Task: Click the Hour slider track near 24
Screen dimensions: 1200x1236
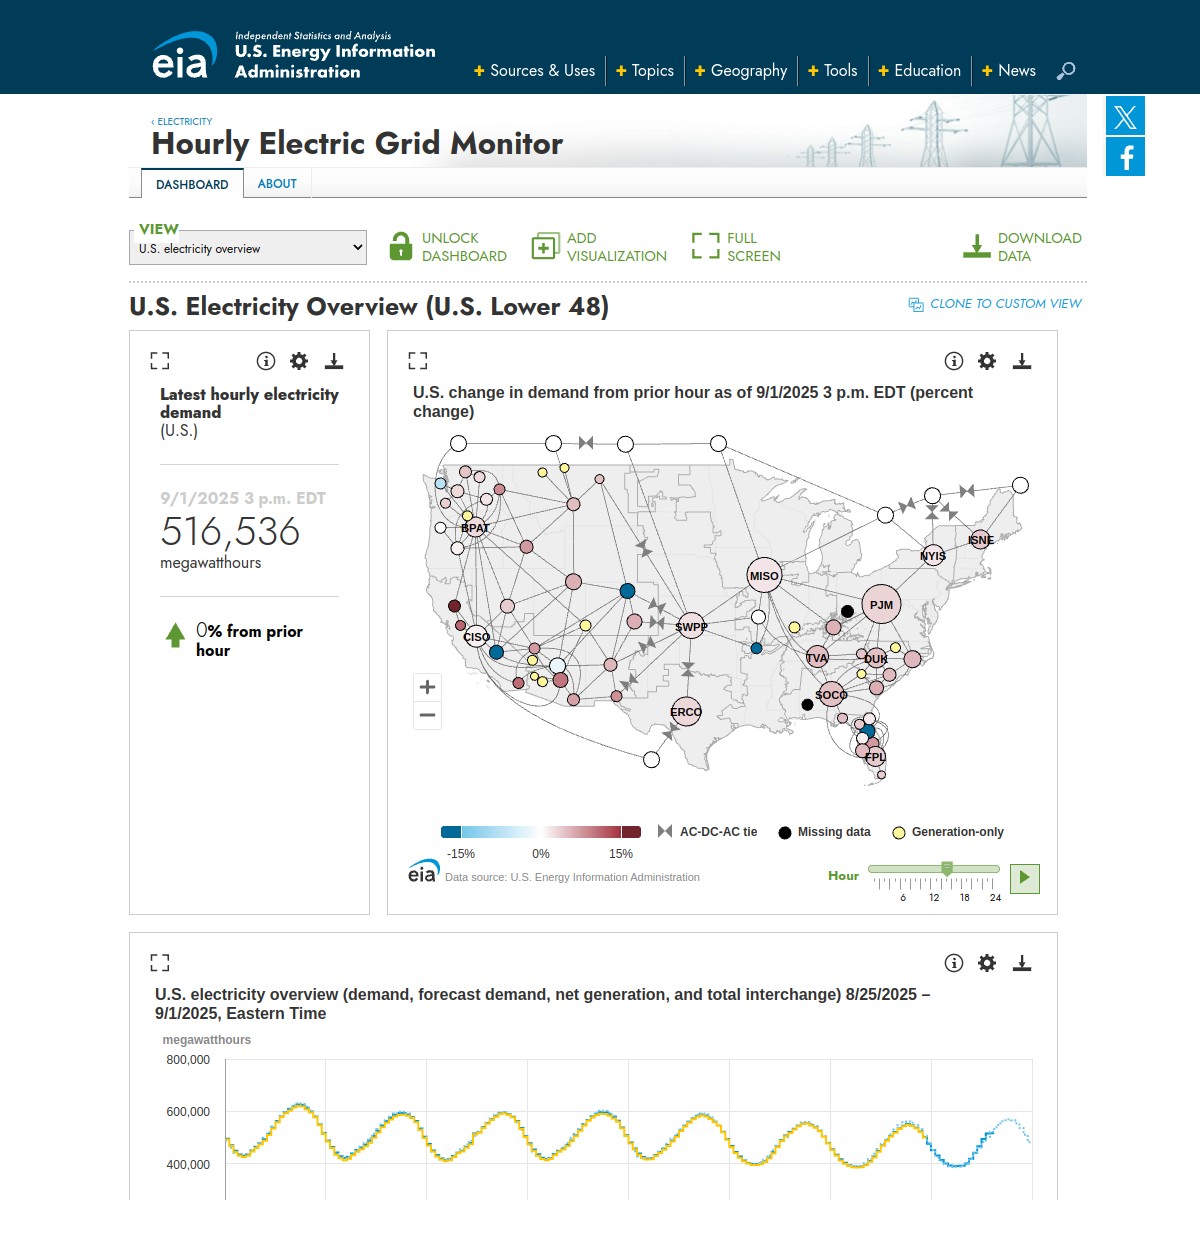Action: [994, 869]
